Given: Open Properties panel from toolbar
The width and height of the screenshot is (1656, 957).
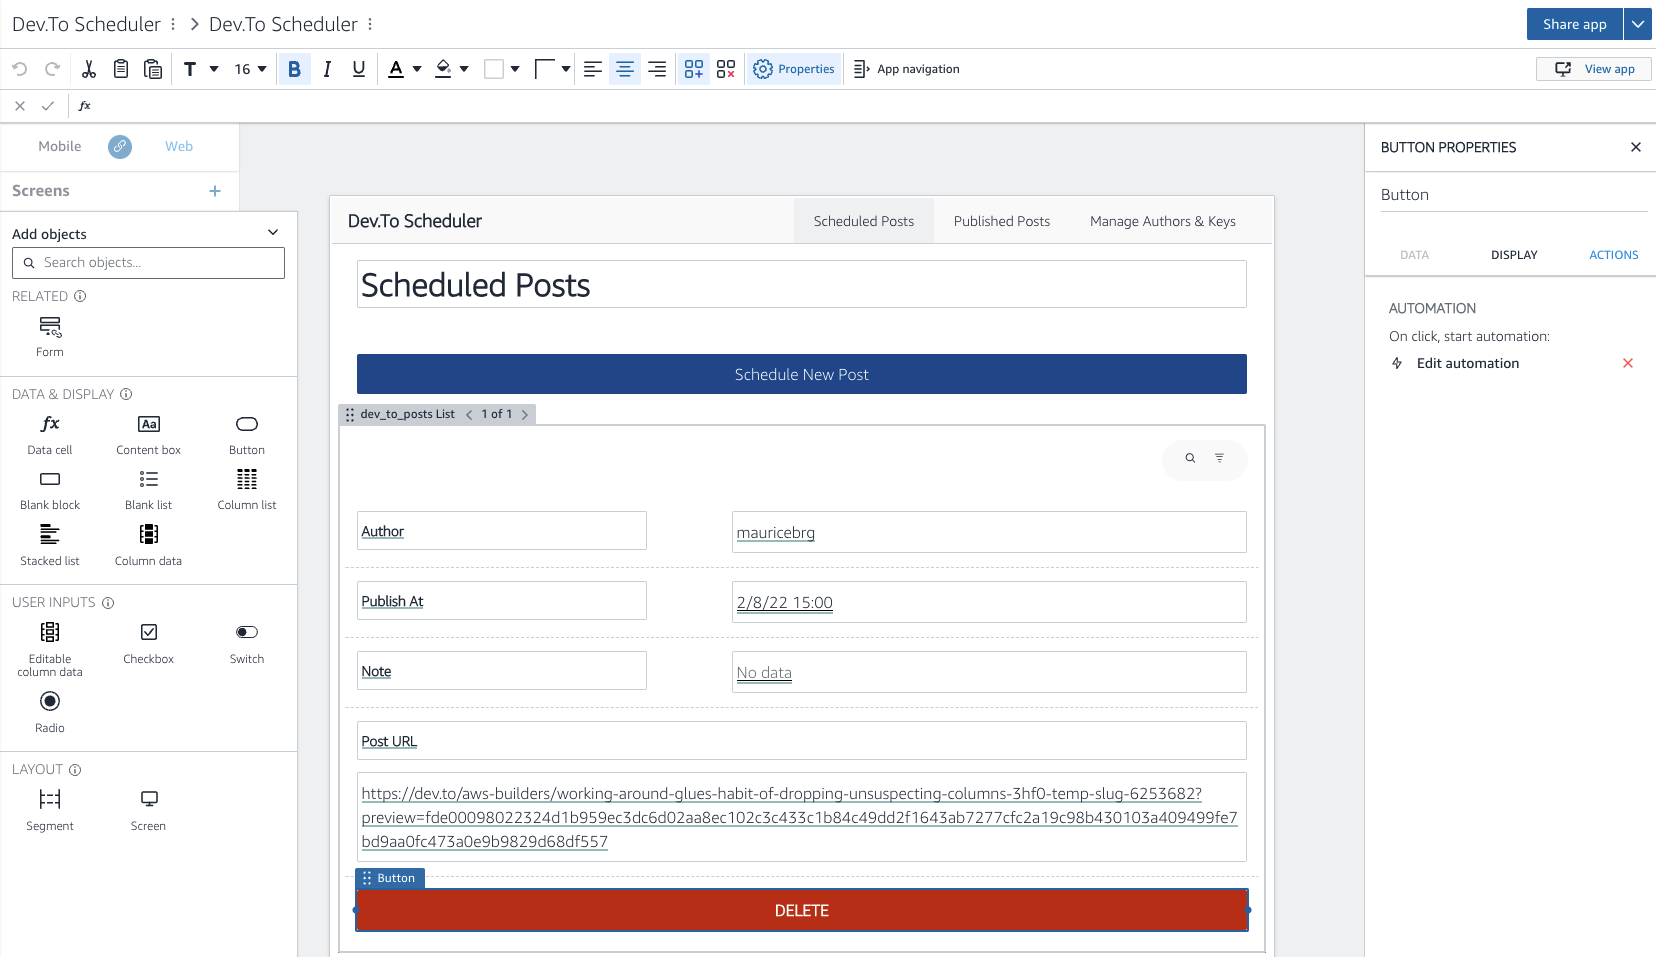Looking at the screenshot, I should pyautogui.click(x=794, y=69).
